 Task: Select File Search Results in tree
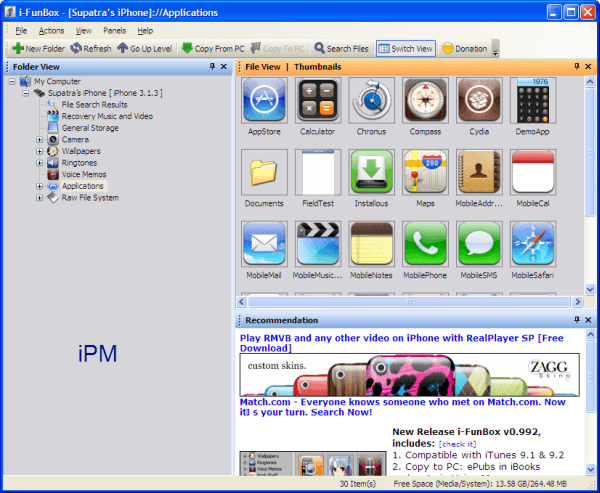(95, 104)
